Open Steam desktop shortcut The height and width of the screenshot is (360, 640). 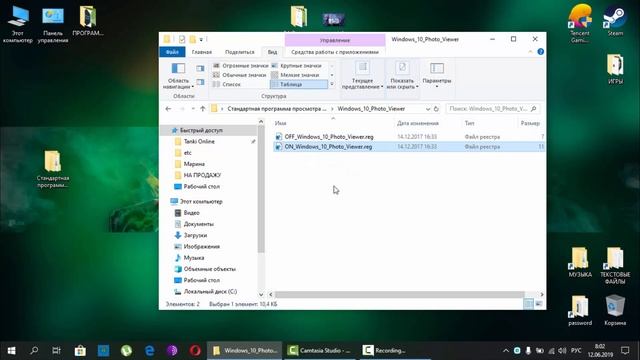[615, 21]
